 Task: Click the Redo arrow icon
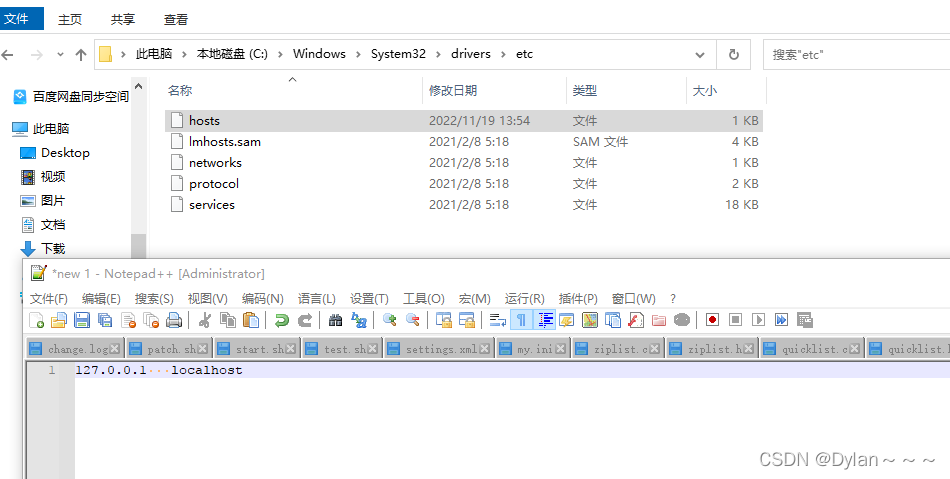pyautogui.click(x=305, y=320)
